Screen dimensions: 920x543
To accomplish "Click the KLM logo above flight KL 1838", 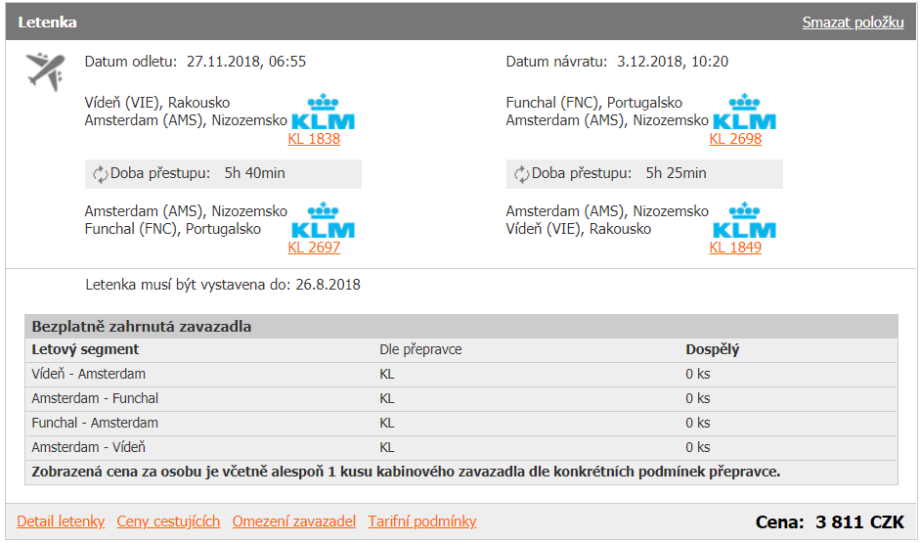I will tap(323, 112).
